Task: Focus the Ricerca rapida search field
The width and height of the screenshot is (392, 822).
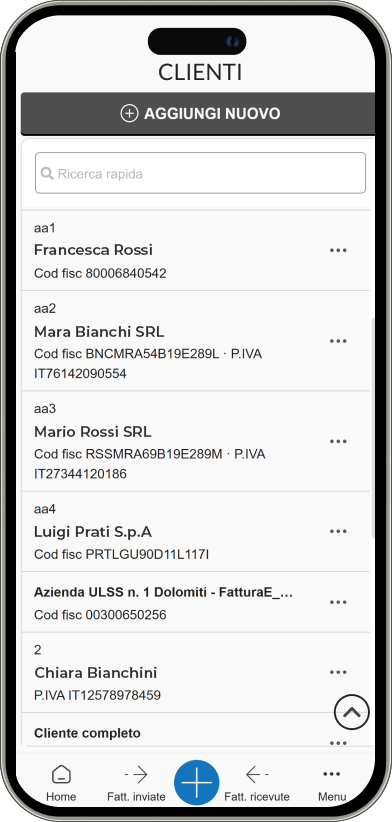Action: 200,173
